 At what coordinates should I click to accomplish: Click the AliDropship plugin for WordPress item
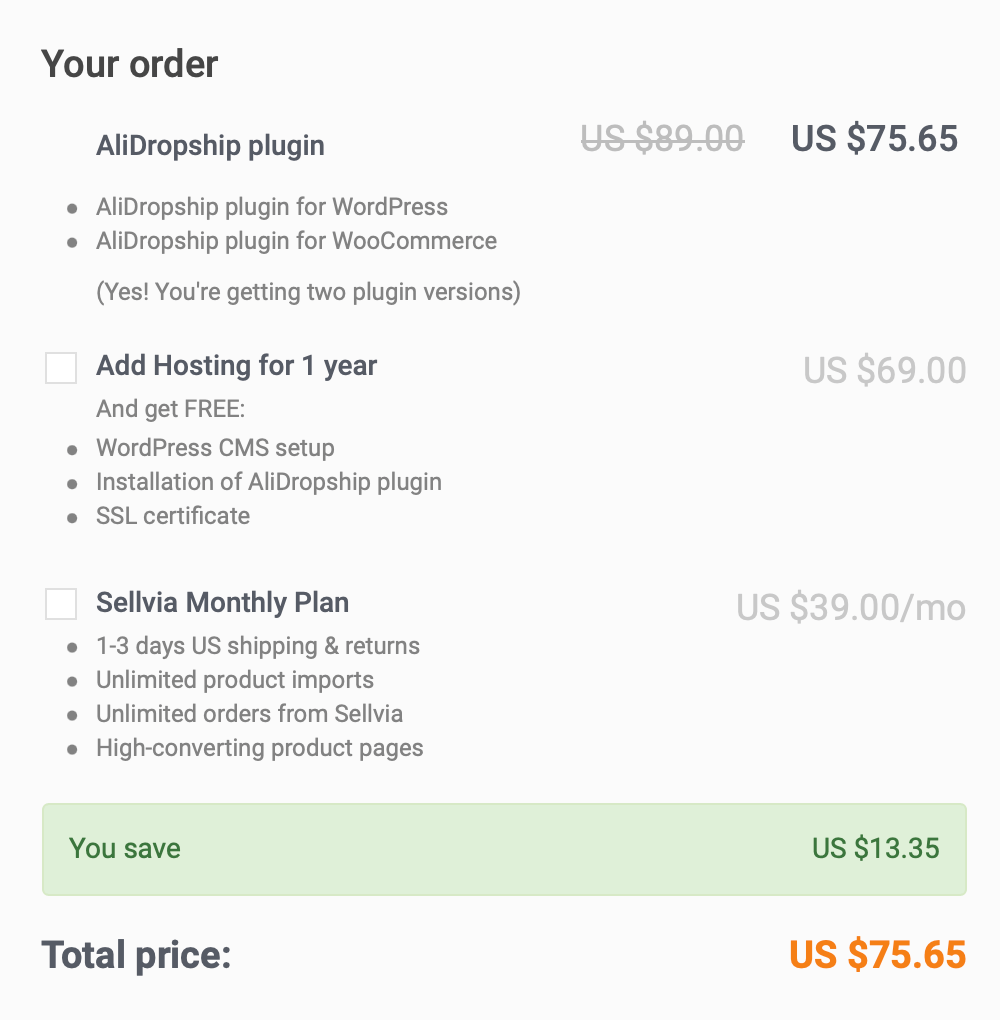click(272, 207)
